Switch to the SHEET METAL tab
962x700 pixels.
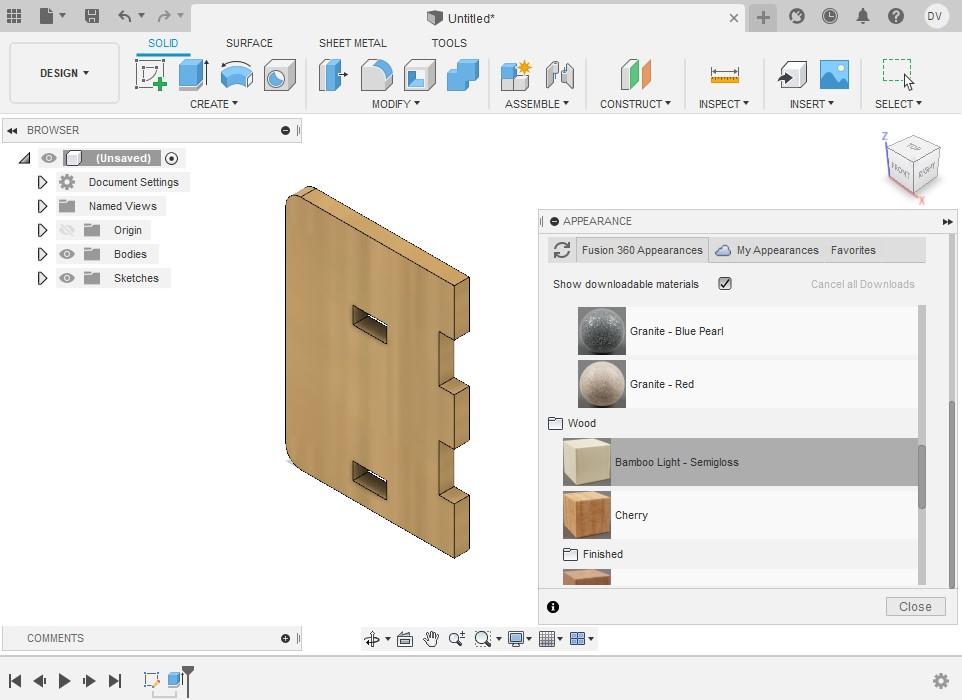(x=353, y=43)
